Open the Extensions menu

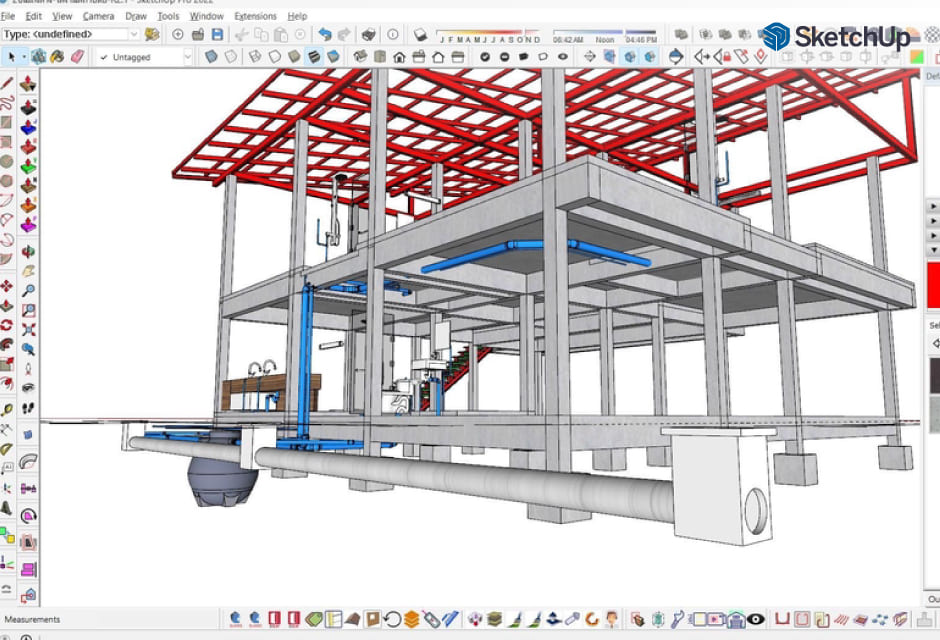coord(255,16)
